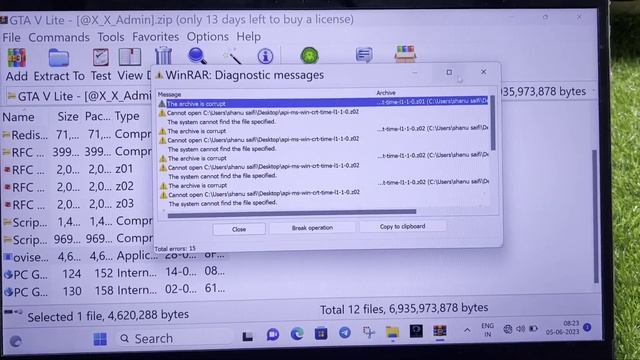The width and height of the screenshot is (640, 360).
Task: Click the Extract To folder icon
Action: tap(59, 58)
